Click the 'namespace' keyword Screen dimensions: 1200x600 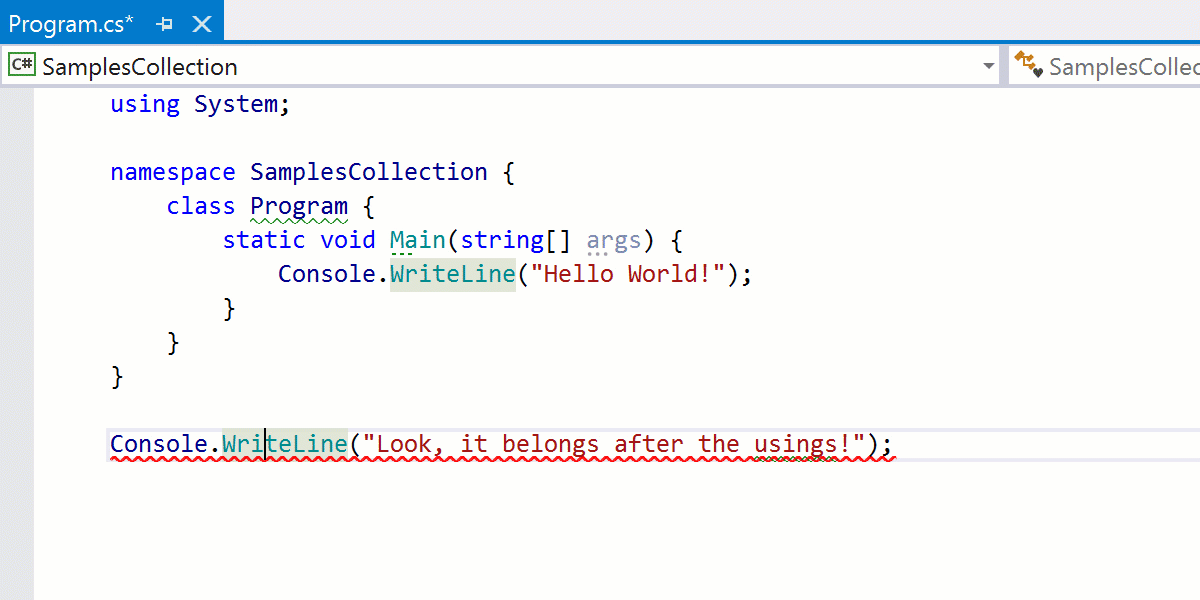(x=173, y=172)
